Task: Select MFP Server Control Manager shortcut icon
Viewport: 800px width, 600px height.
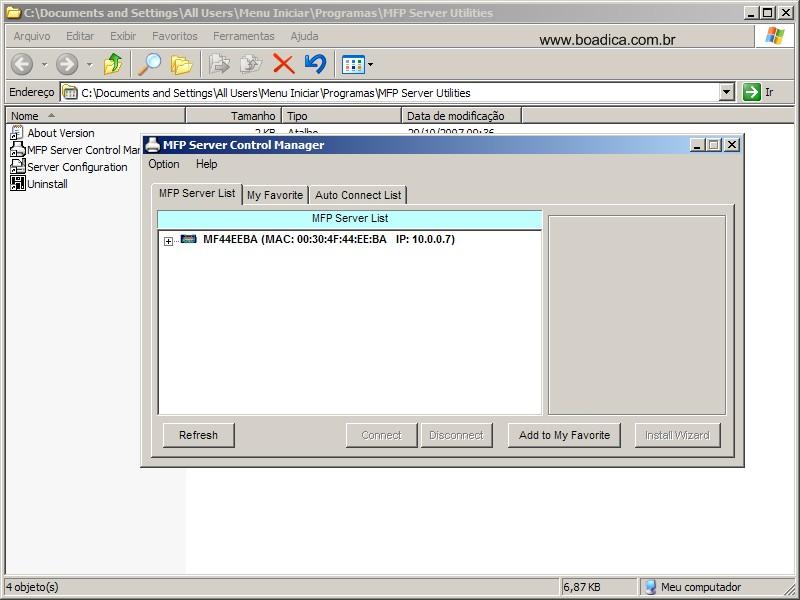Action: tap(17, 149)
